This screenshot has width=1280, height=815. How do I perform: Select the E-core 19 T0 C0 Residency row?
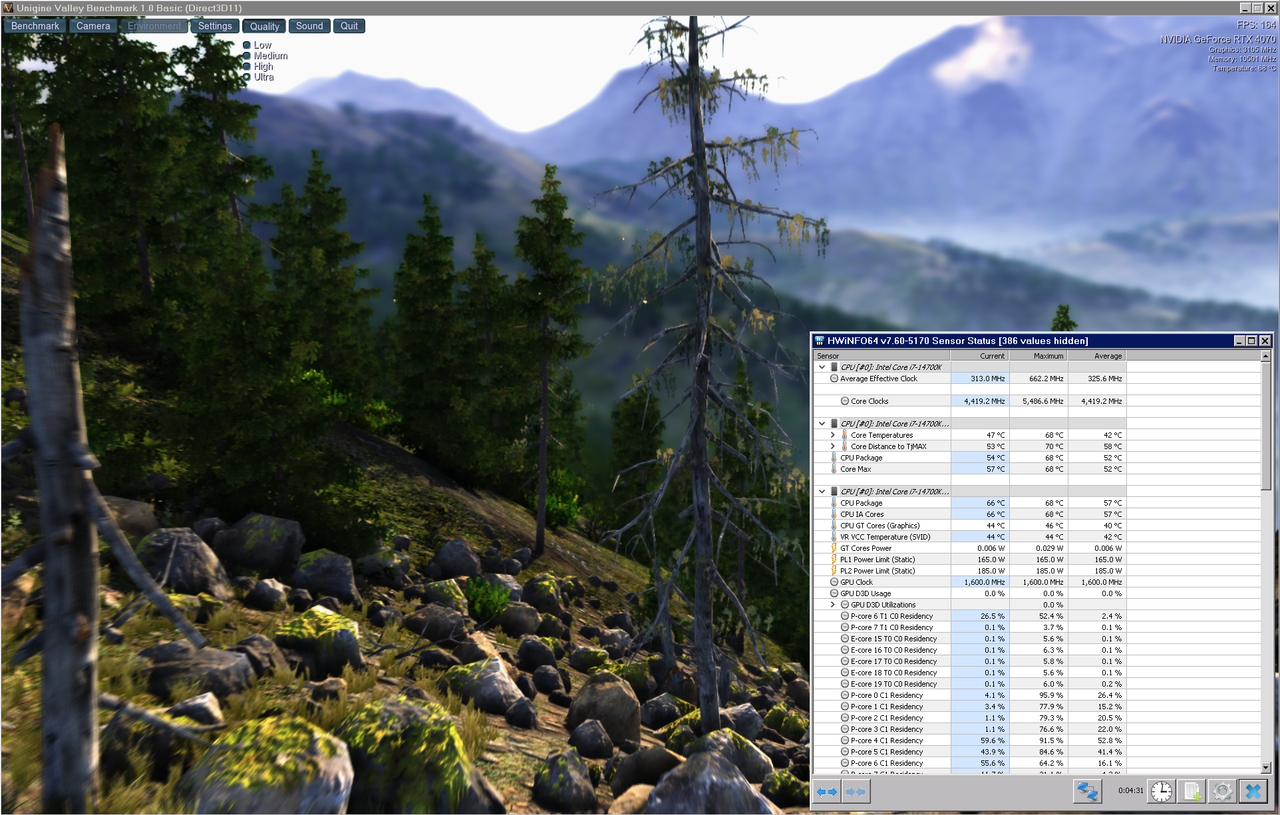(x=970, y=684)
